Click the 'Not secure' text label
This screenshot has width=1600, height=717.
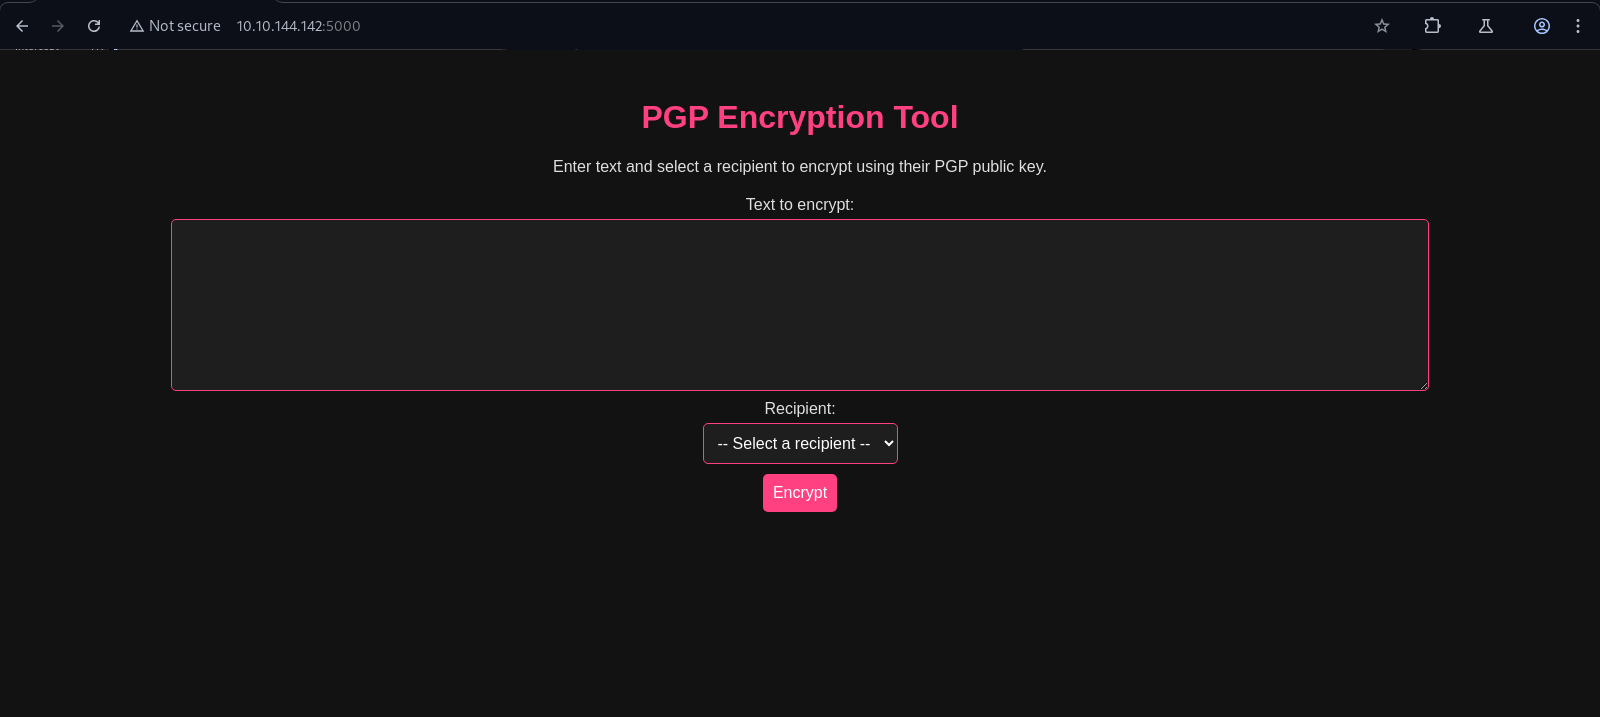point(184,26)
